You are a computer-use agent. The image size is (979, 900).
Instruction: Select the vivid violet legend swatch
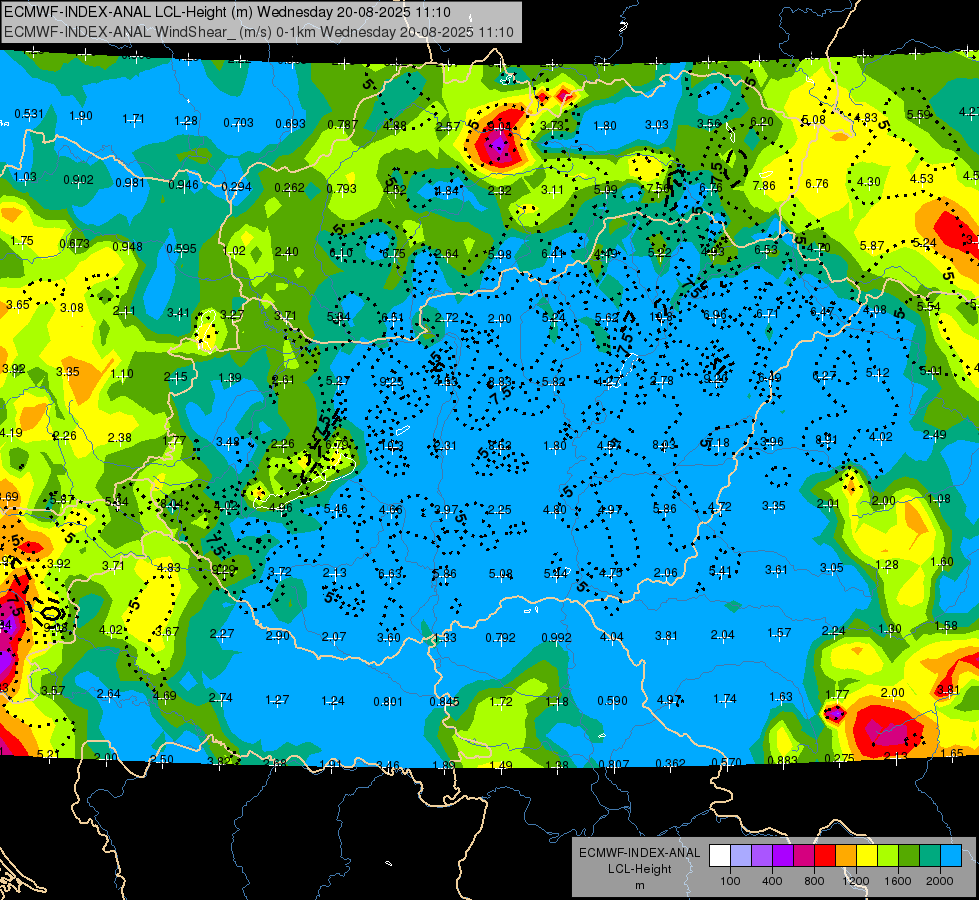(783, 856)
